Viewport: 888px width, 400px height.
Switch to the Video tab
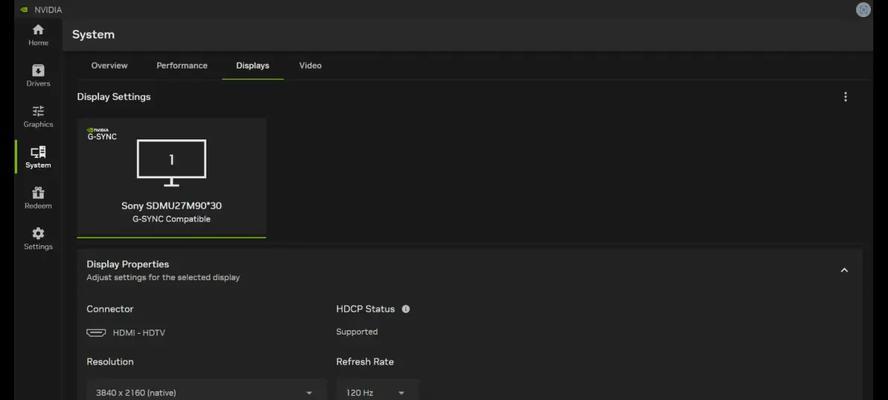point(310,66)
